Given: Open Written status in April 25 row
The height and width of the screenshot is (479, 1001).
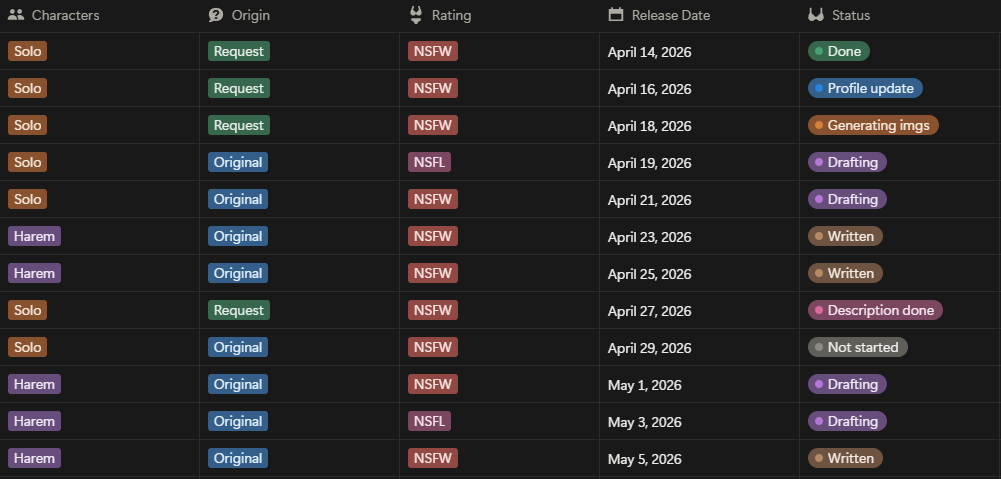Looking at the screenshot, I should pyautogui.click(x=845, y=273).
